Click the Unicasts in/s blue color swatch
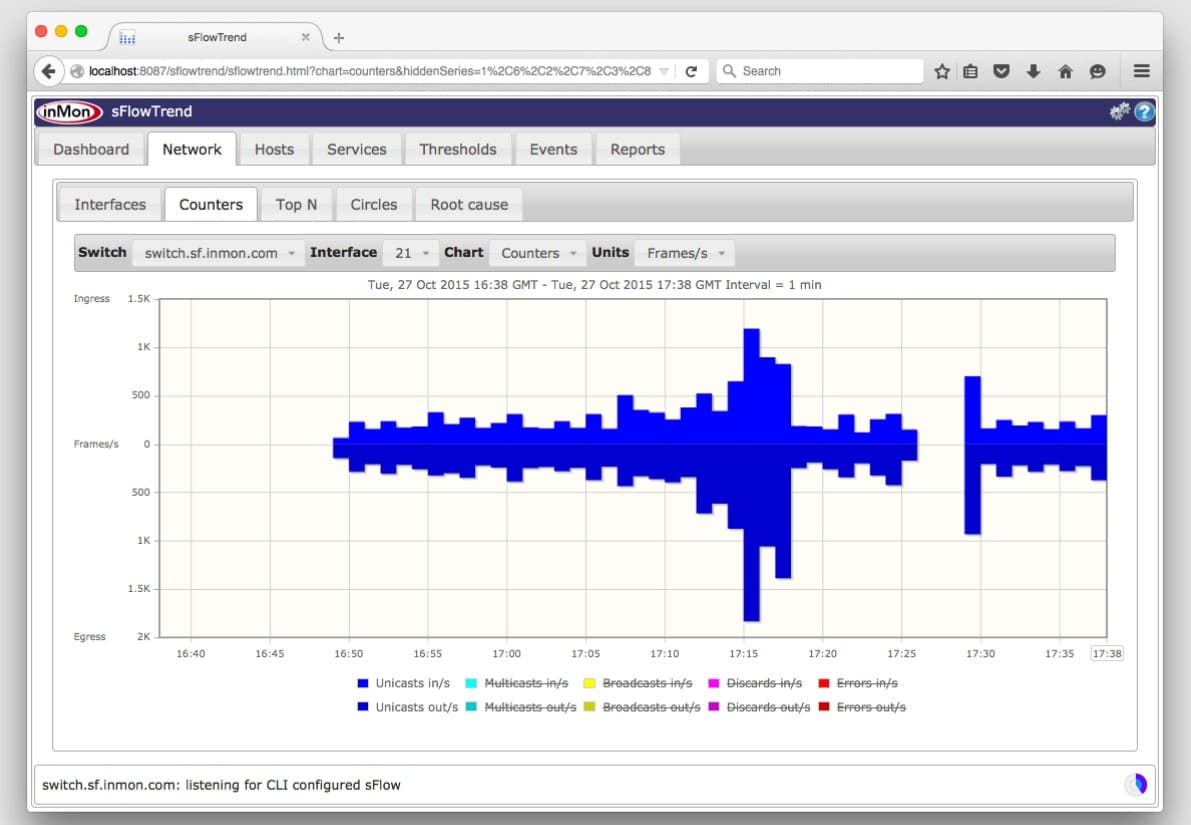The width and height of the screenshot is (1191, 825). [363, 684]
